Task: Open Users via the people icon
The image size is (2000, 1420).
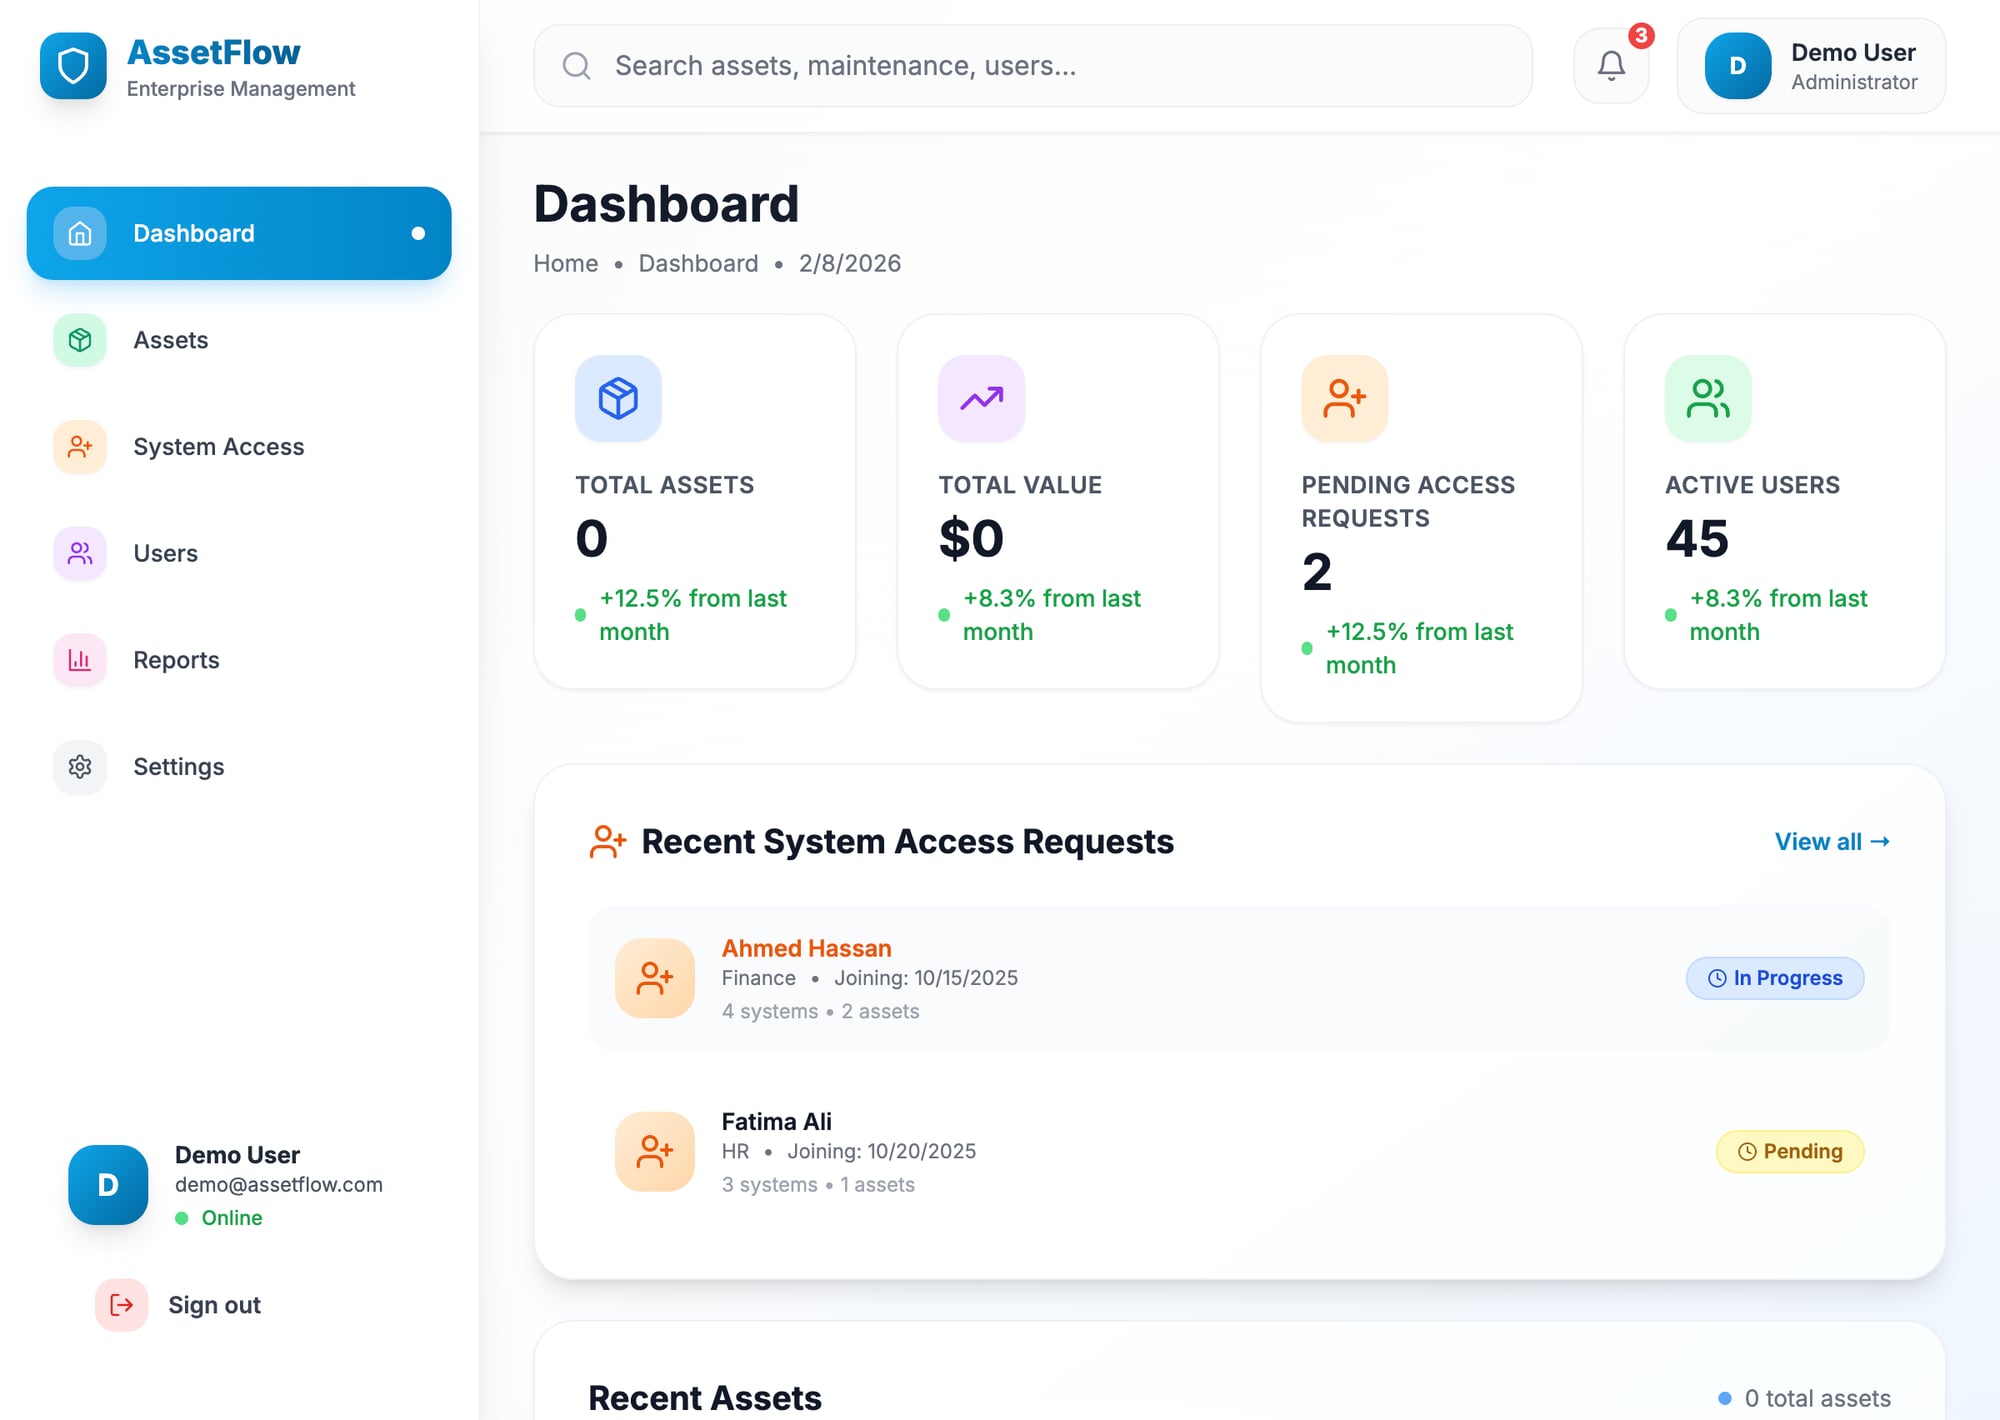Action: point(79,553)
